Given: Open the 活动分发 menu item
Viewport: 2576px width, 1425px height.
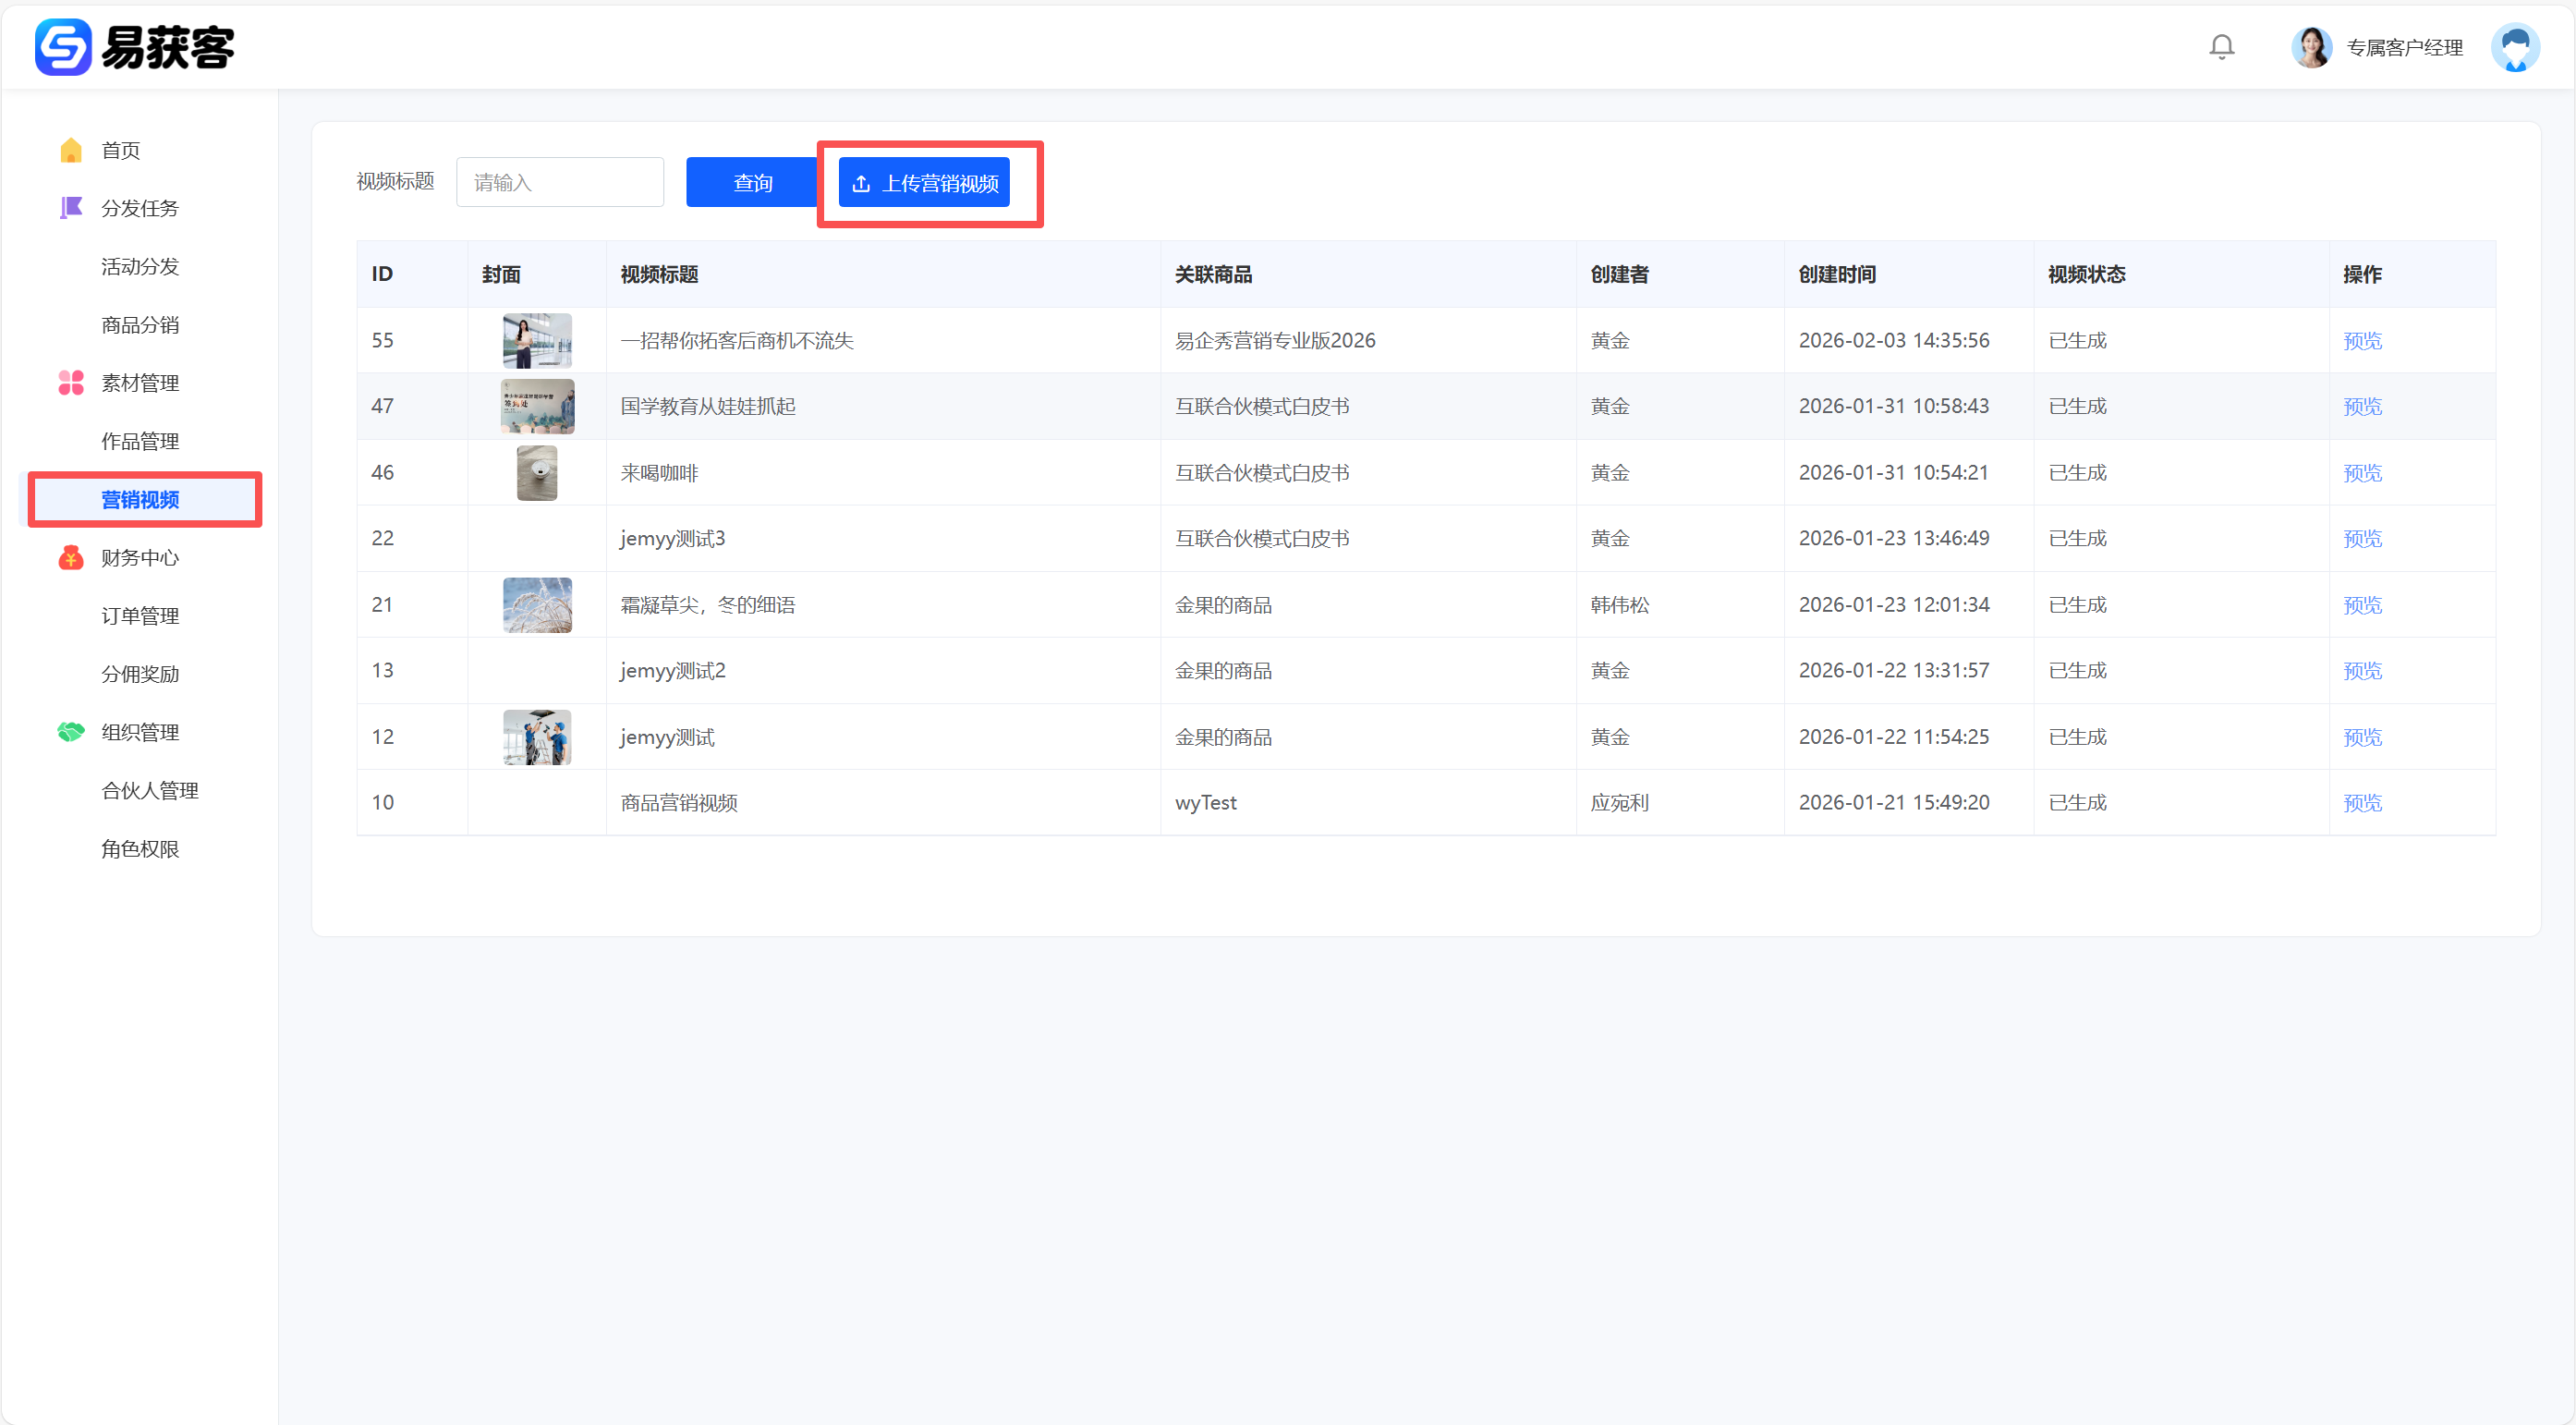Looking at the screenshot, I should (x=140, y=267).
